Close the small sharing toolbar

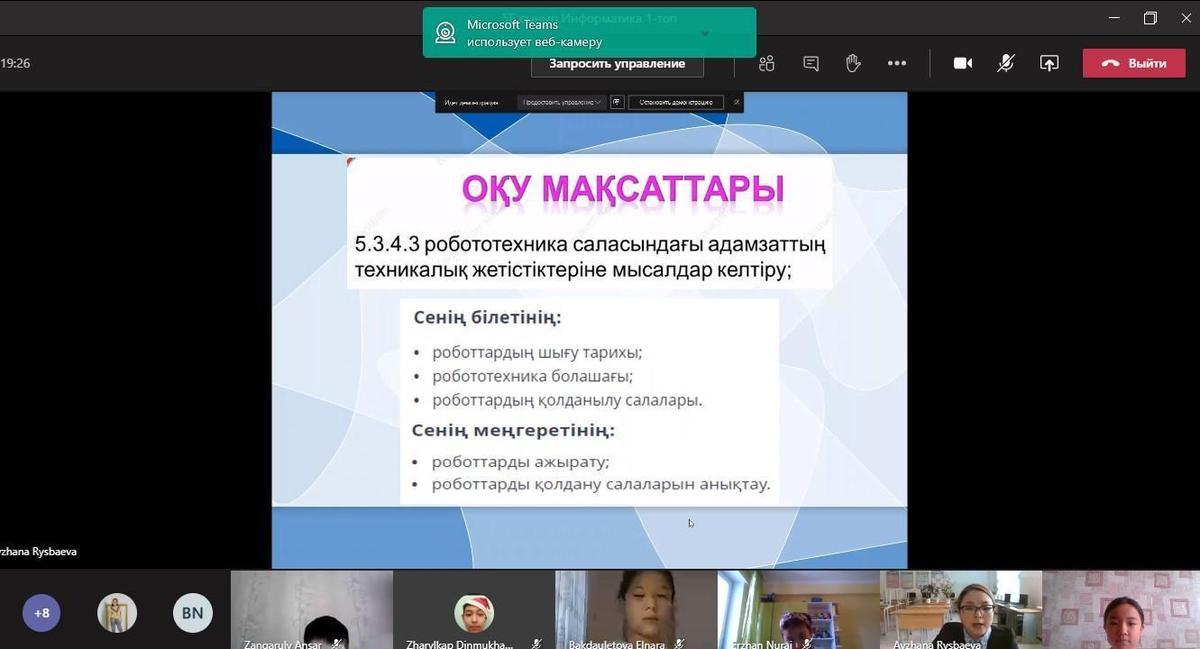tap(737, 102)
